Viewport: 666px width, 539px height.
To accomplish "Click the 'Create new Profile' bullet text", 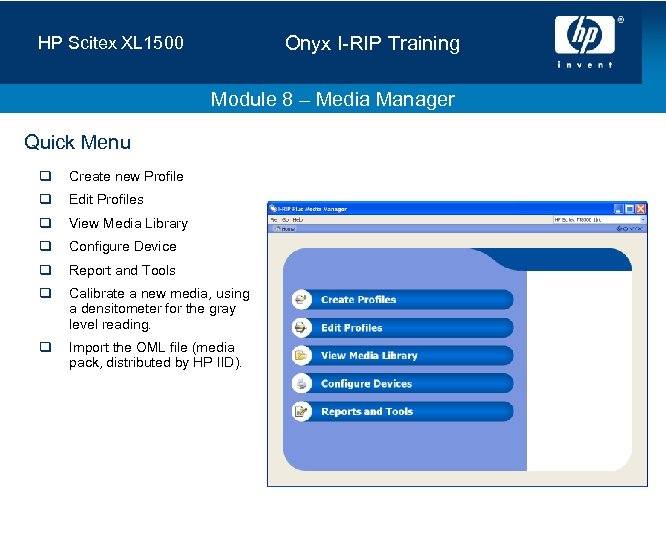I will pyautogui.click(x=126, y=176).
